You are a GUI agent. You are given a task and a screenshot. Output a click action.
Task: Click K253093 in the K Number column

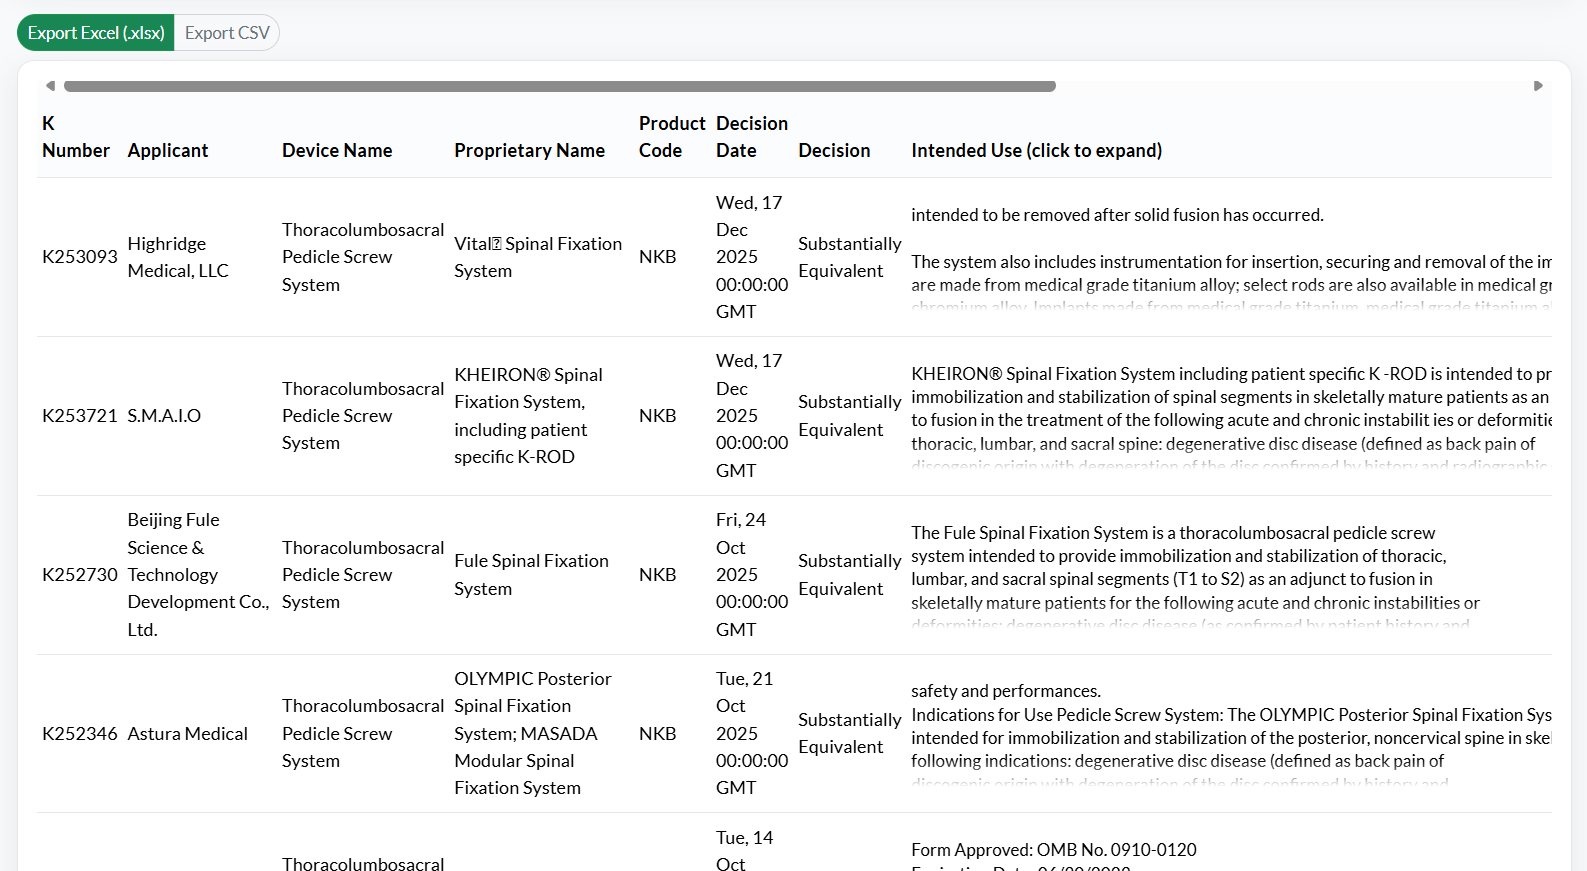pyautogui.click(x=80, y=257)
